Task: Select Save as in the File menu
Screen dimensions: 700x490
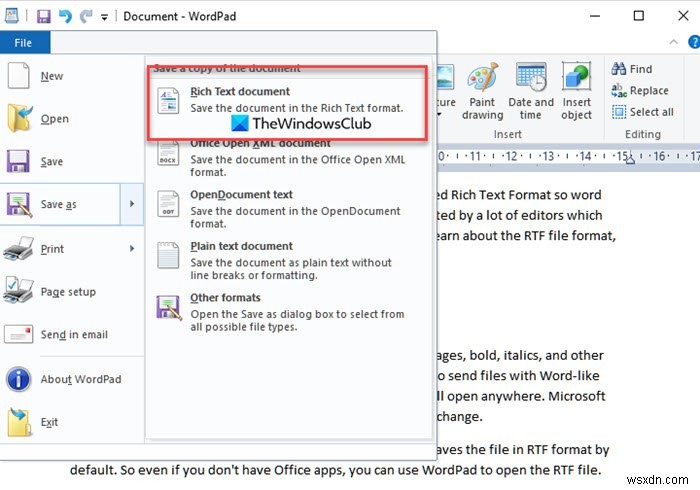Action: [x=60, y=204]
